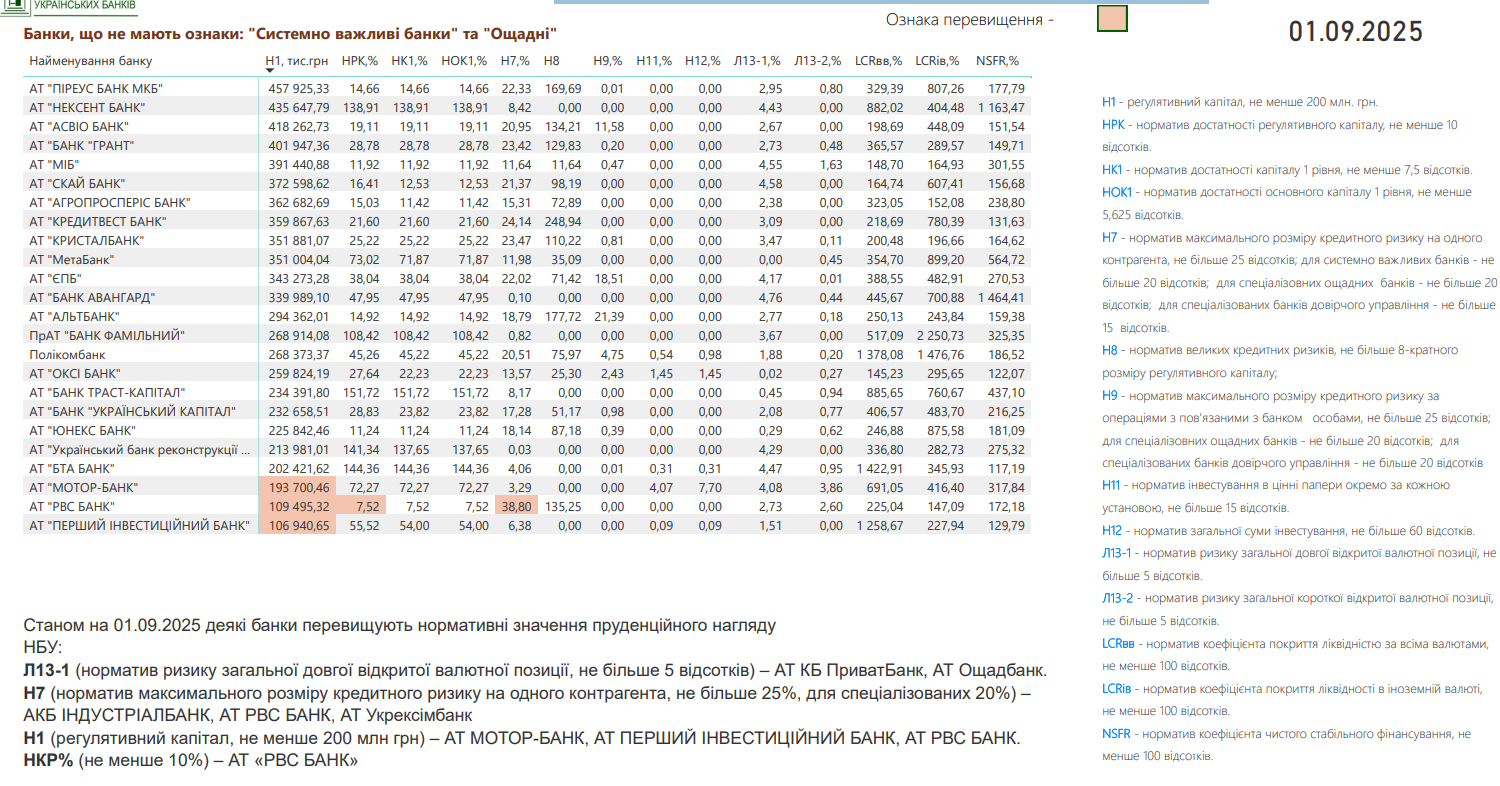Select the АТ "ПІРЕУС БАНК МКБ" row

96,89
